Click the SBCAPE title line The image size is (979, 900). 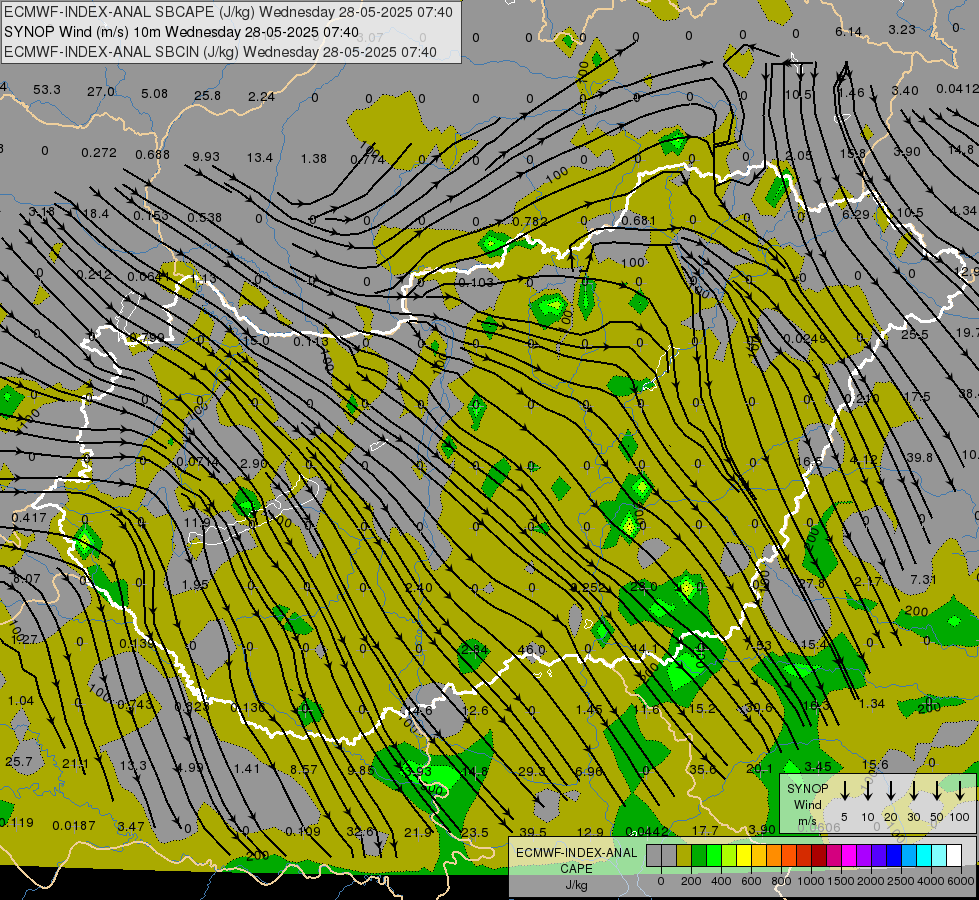[x=229, y=12]
